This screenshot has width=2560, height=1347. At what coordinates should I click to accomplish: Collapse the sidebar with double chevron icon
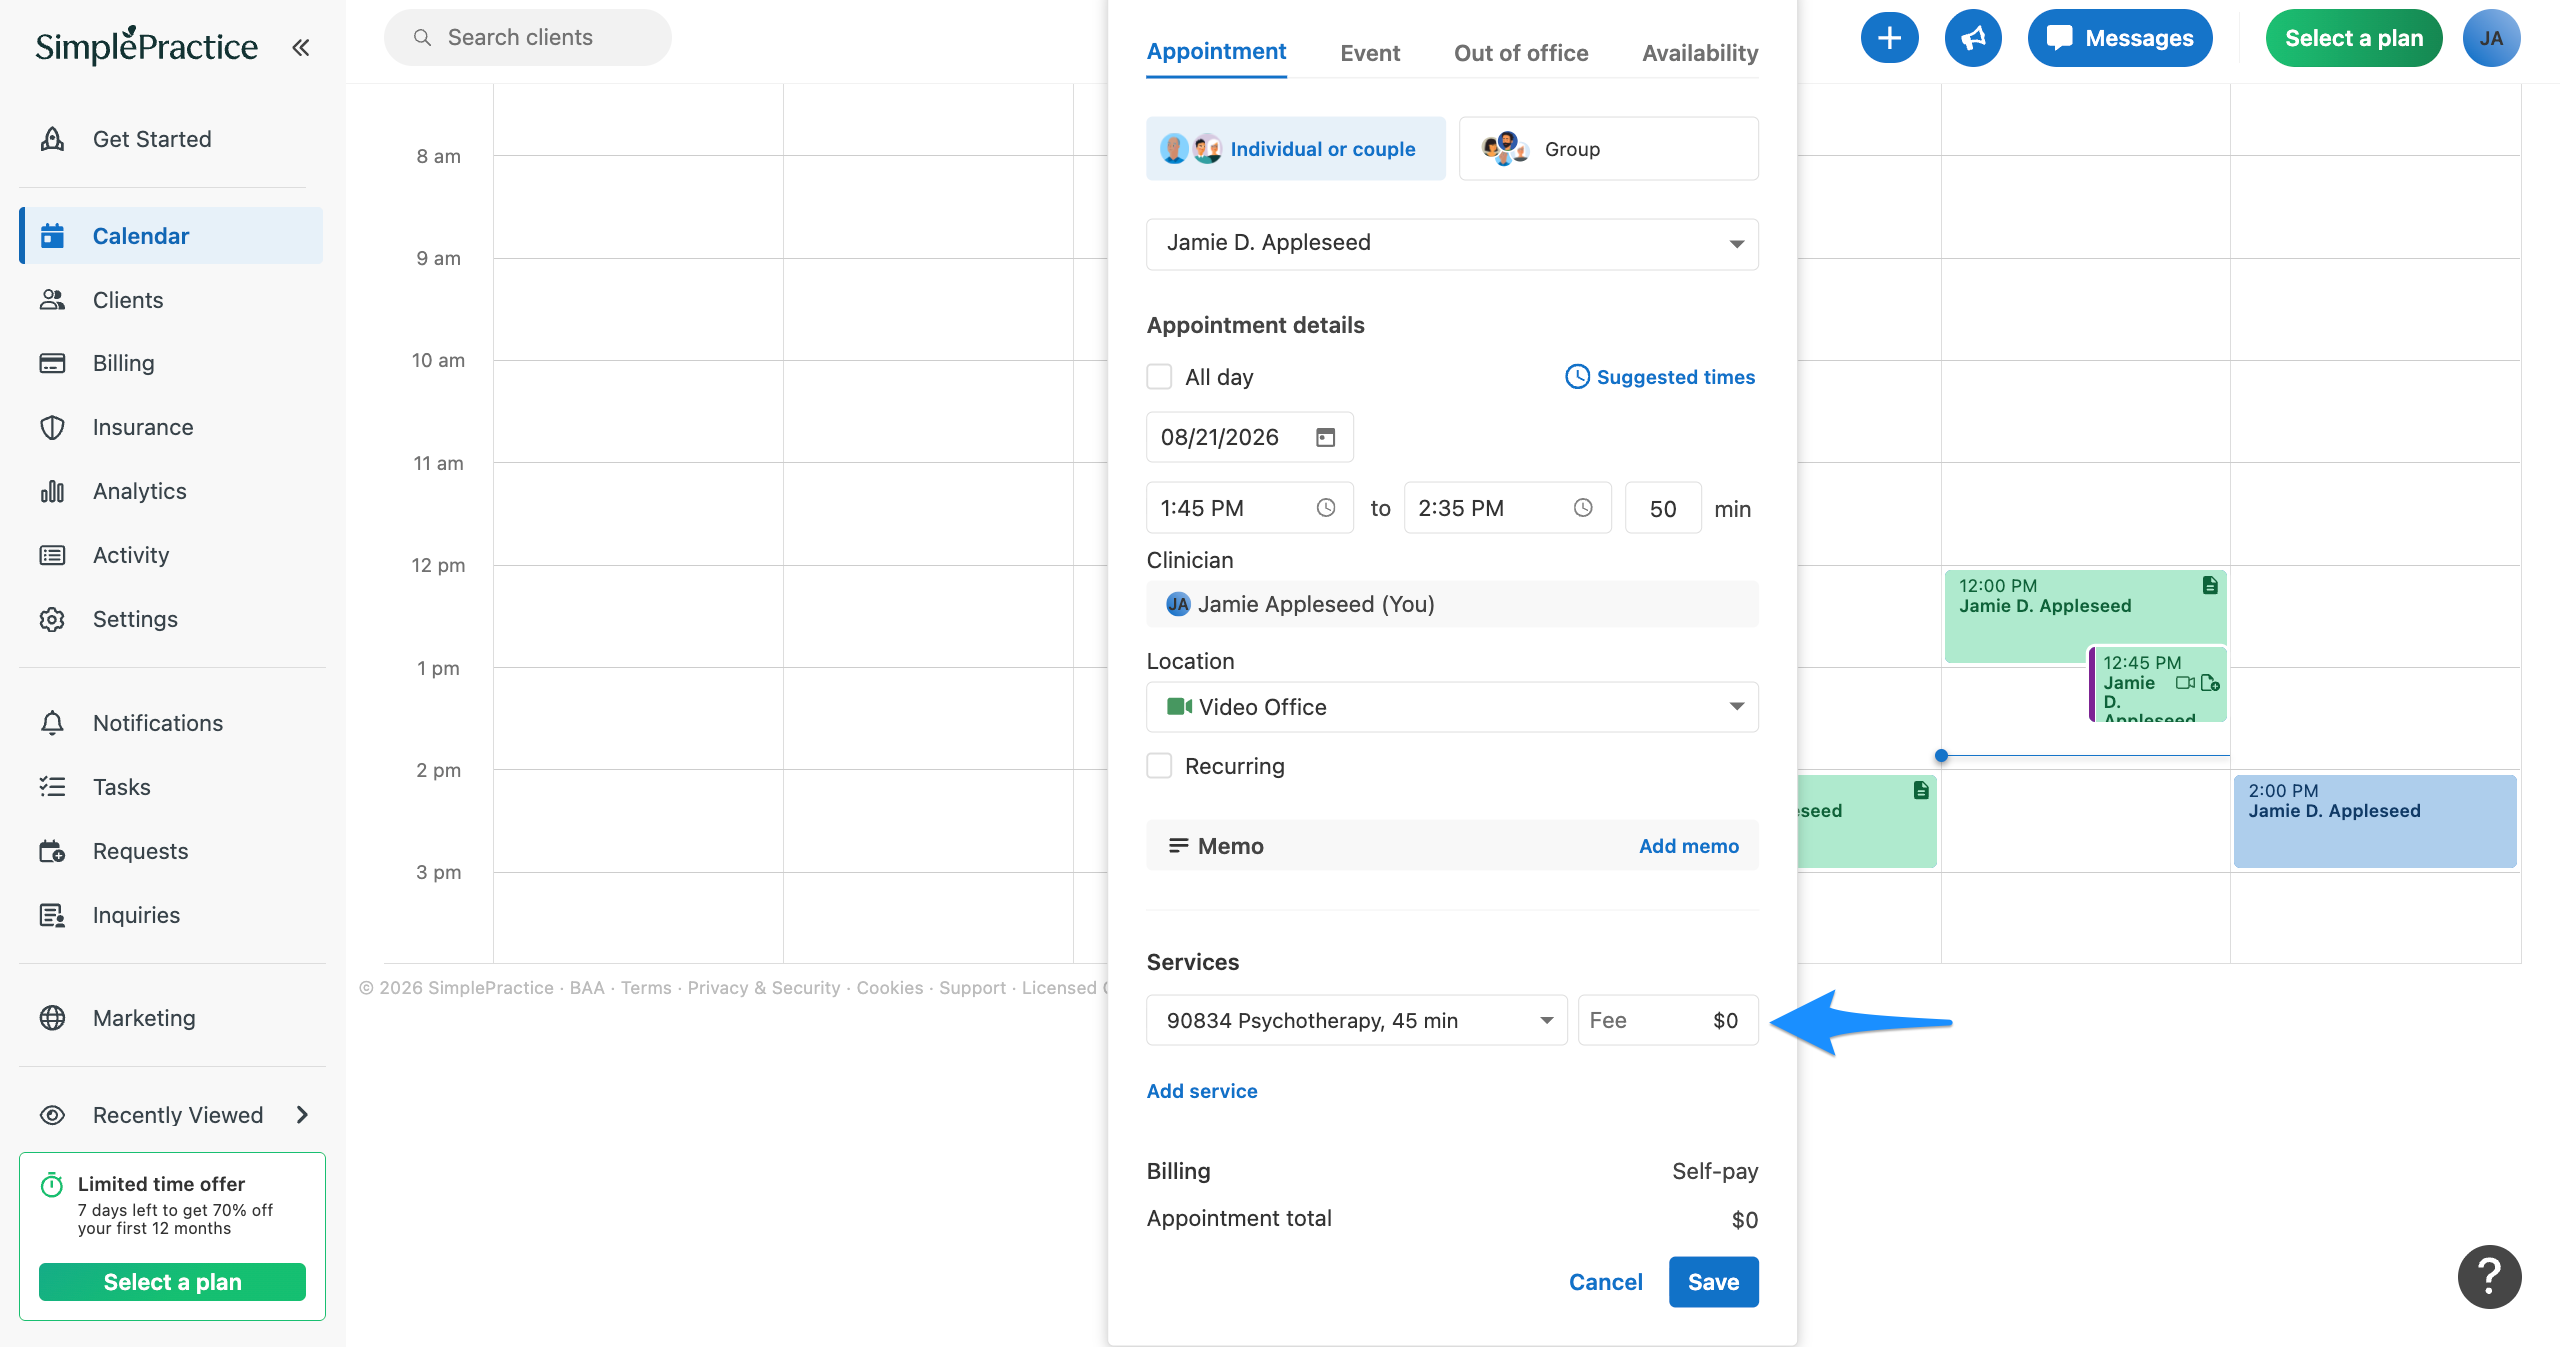coord(301,47)
